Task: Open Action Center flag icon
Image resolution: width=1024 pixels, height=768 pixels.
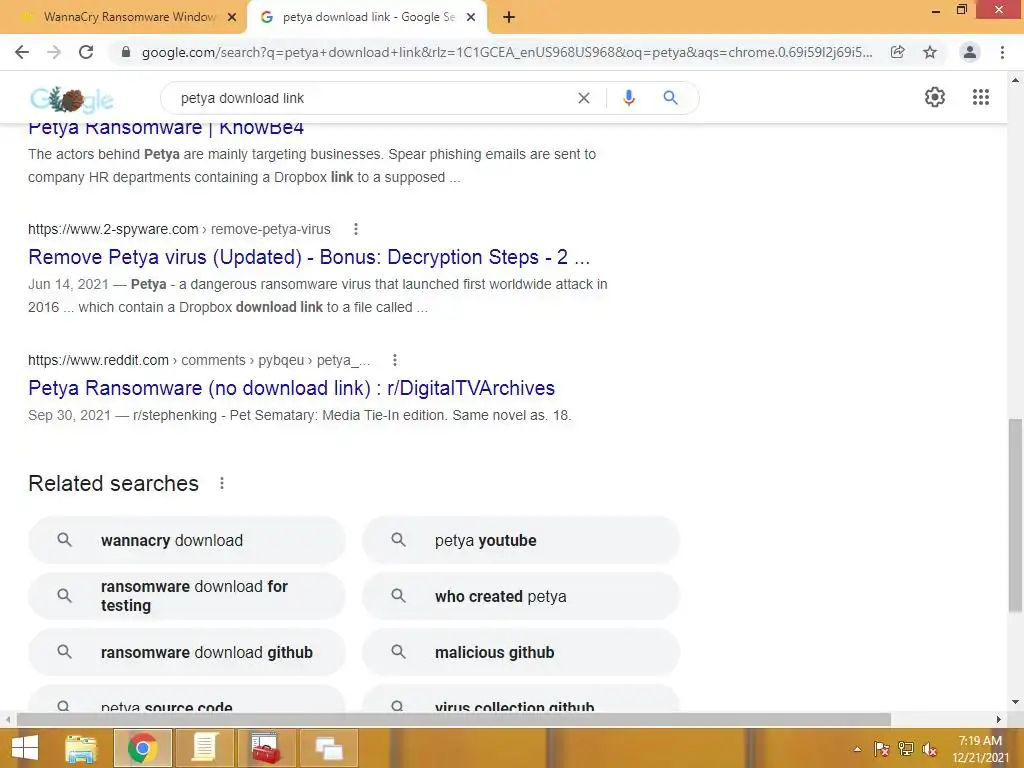Action: point(881,749)
